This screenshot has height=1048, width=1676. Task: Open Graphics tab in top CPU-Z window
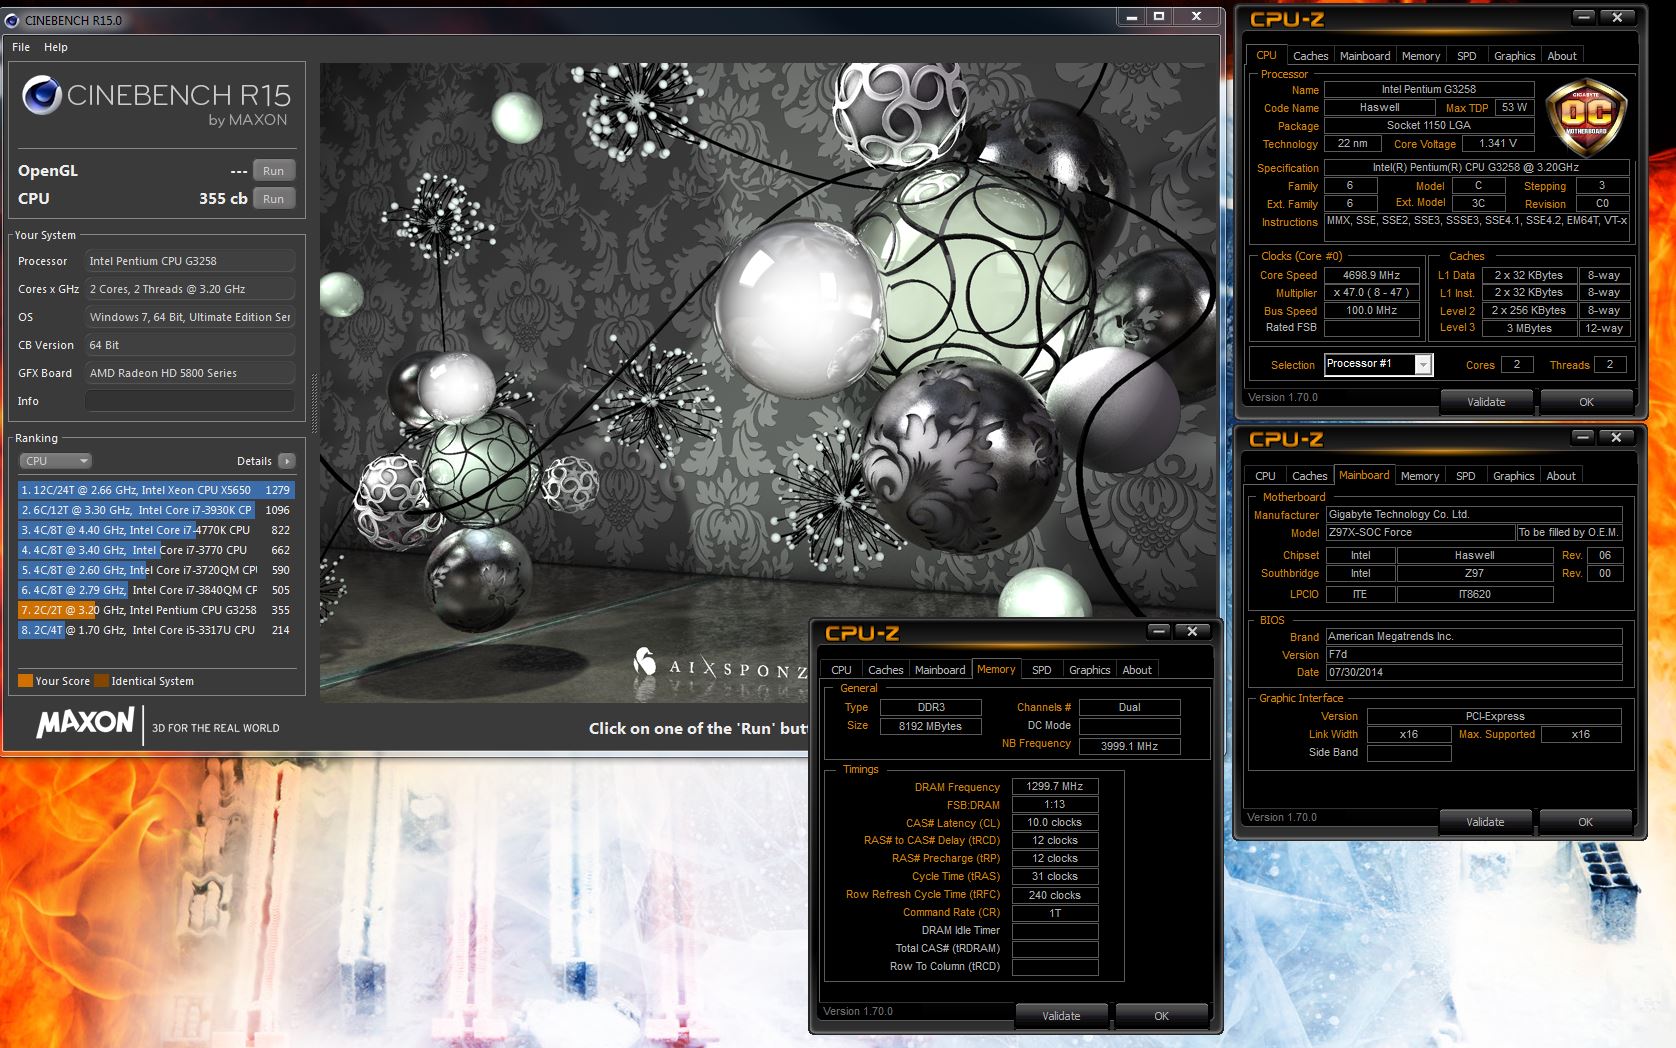pos(1514,56)
